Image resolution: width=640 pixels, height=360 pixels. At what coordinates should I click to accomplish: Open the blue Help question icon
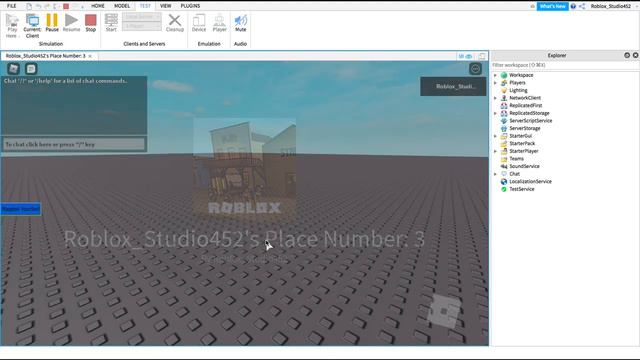[x=573, y=6]
